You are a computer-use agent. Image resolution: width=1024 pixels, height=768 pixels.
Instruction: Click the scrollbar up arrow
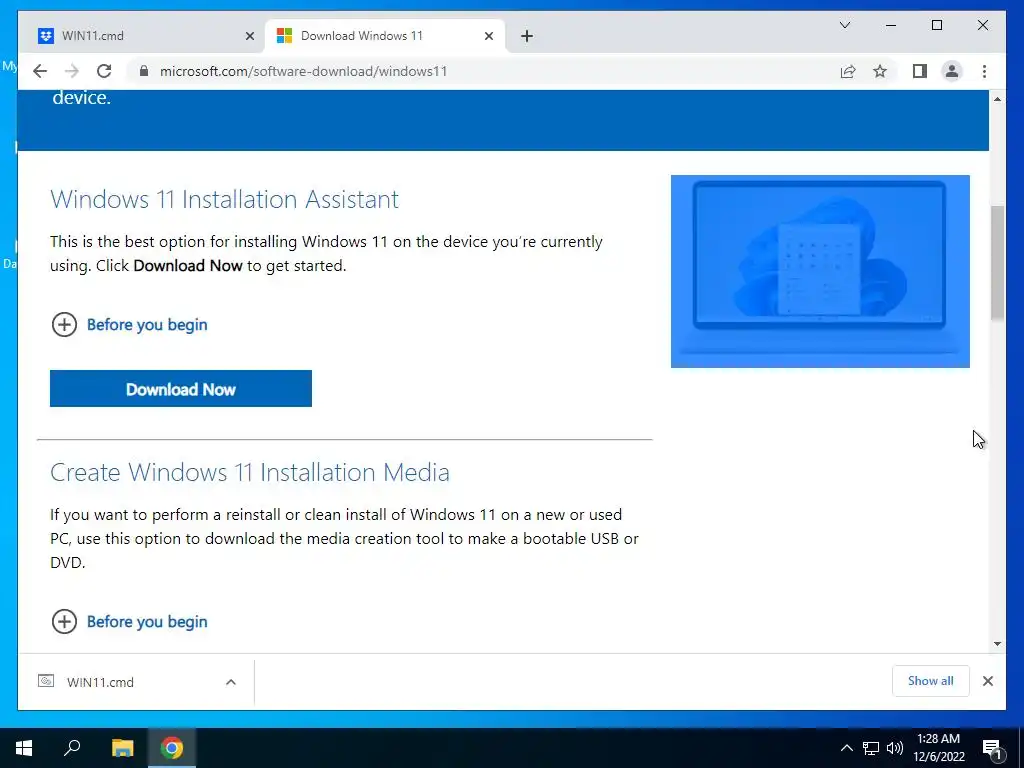[x=997, y=99]
